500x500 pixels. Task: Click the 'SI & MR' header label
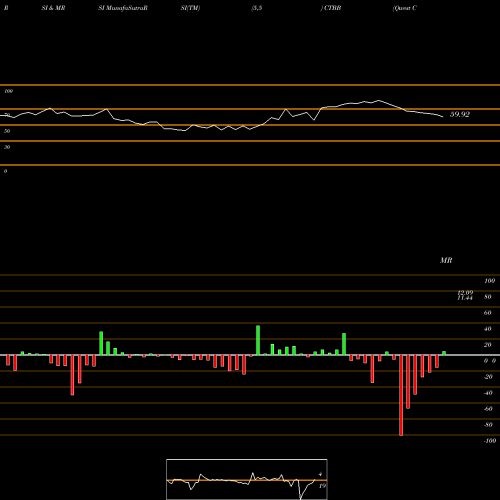53,8
